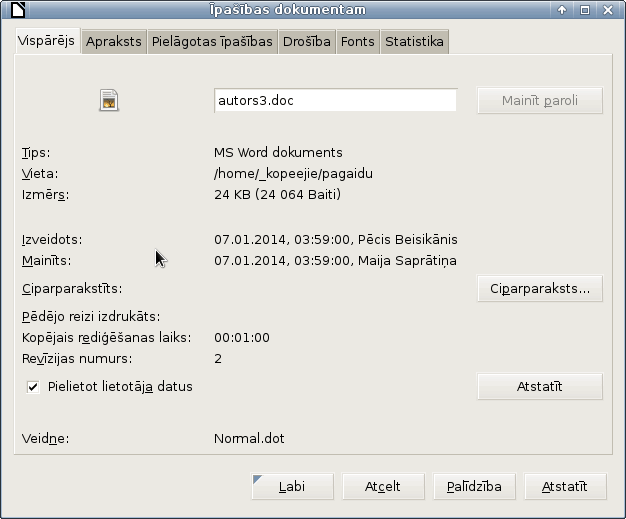The width and height of the screenshot is (626, 519).
Task: Click the Vieta: label
Action: coord(40,174)
